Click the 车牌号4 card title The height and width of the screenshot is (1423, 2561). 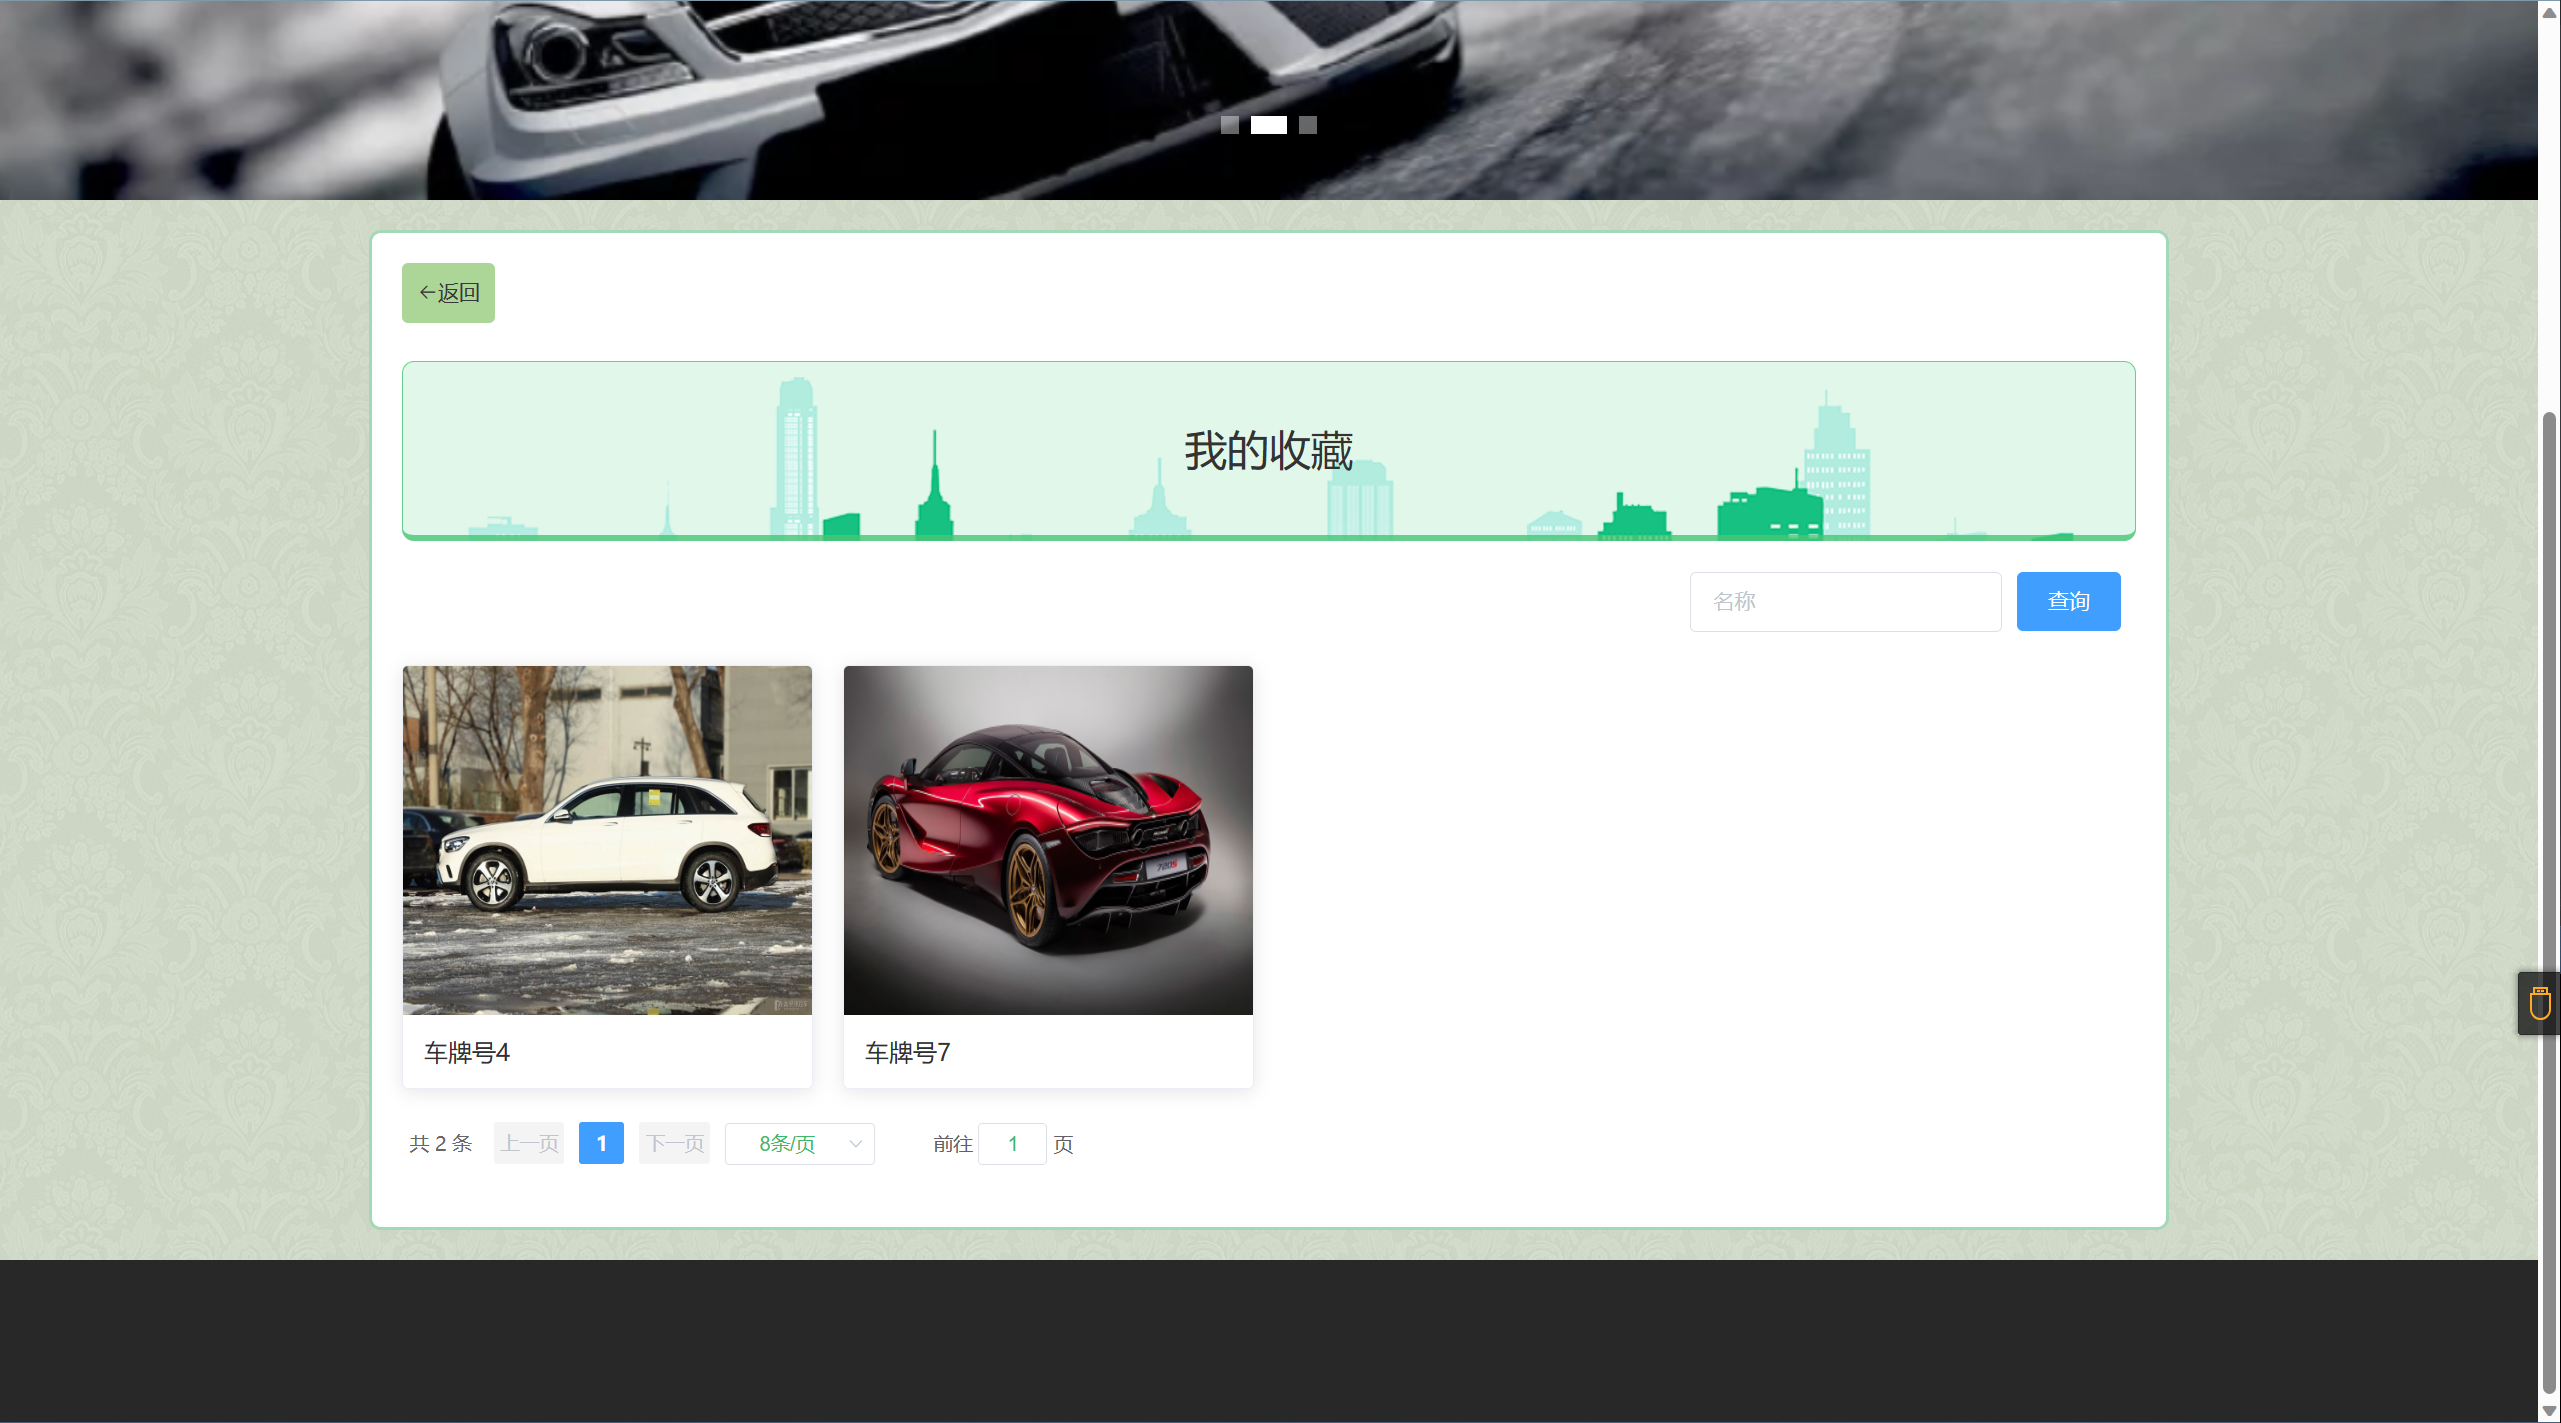[x=467, y=1052]
